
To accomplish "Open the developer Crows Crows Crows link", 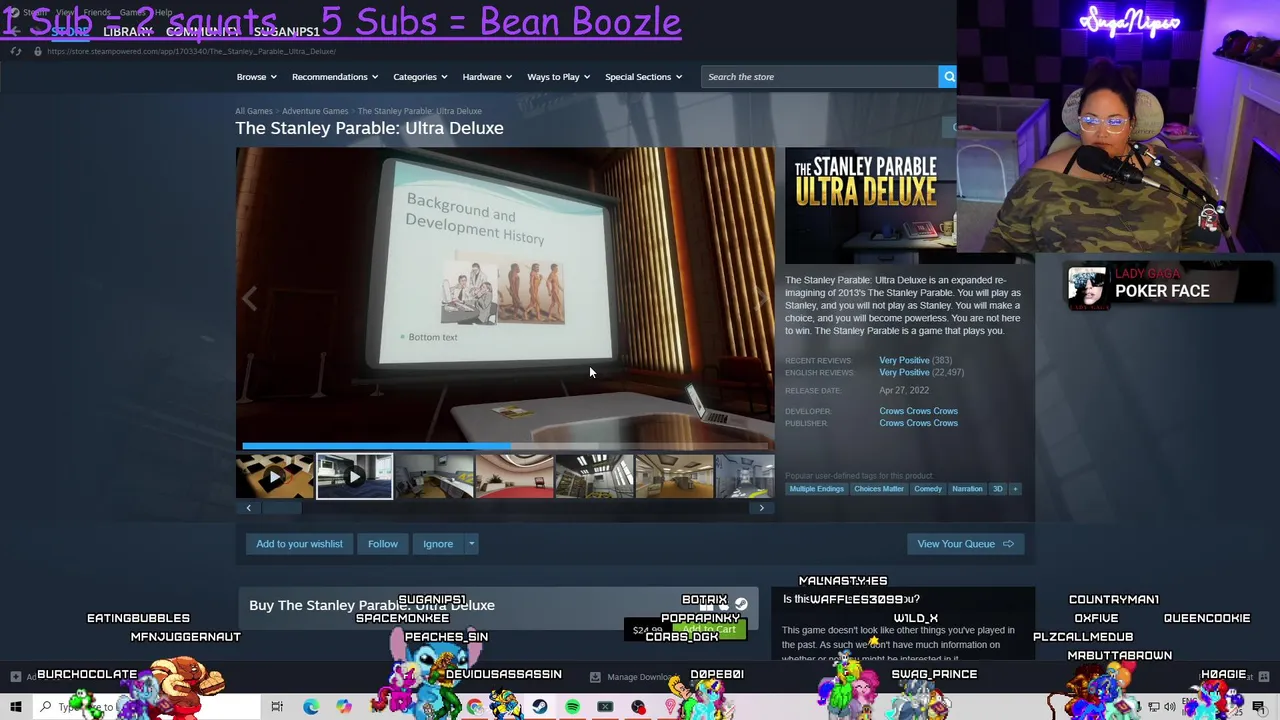I will click(918, 411).
